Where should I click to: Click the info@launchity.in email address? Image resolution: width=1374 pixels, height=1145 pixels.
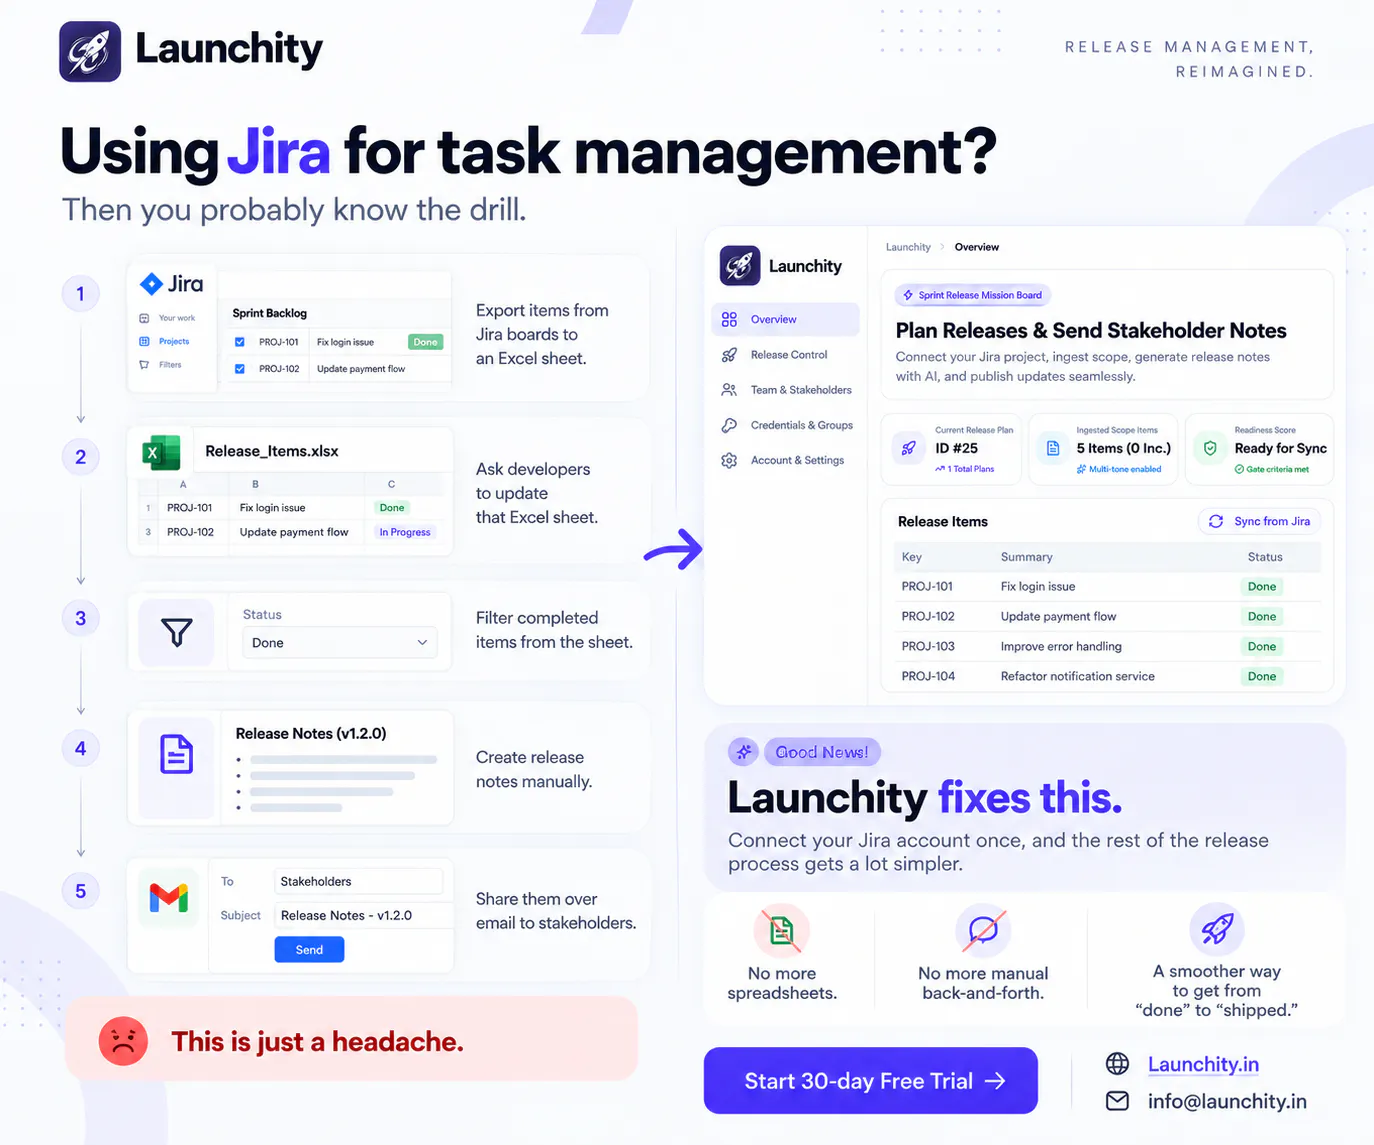(1227, 1101)
